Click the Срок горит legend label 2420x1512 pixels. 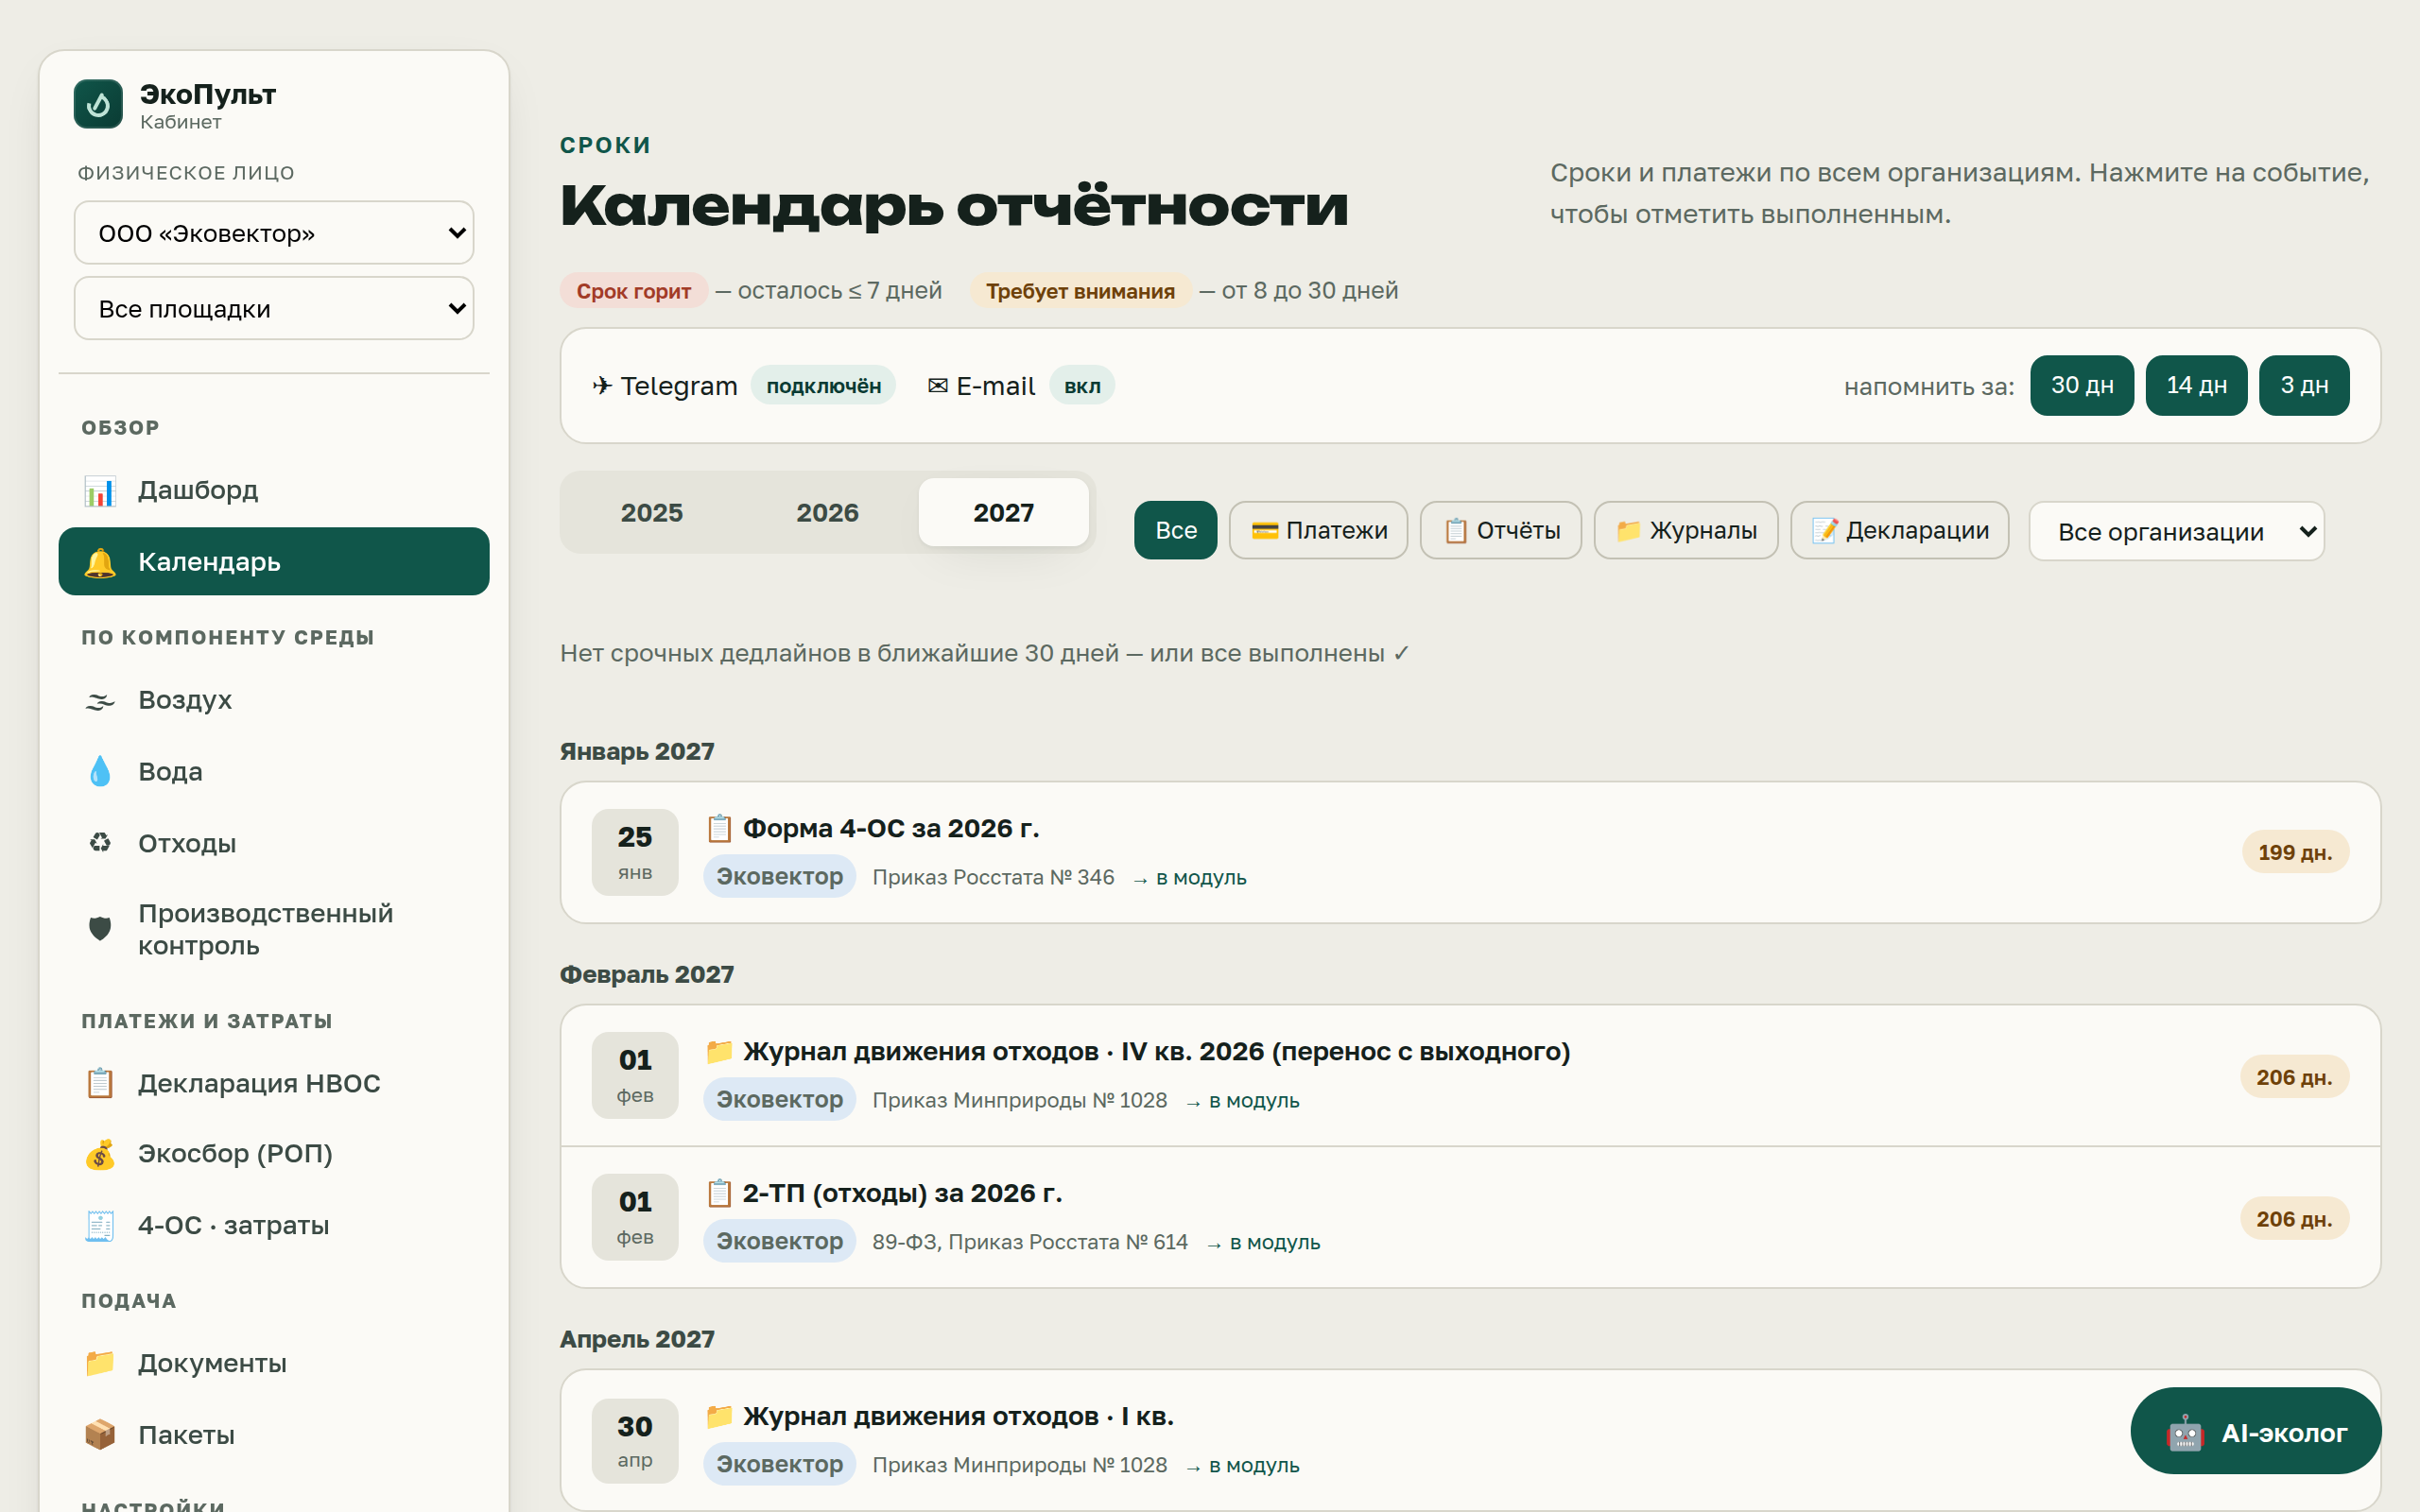pyautogui.click(x=633, y=291)
